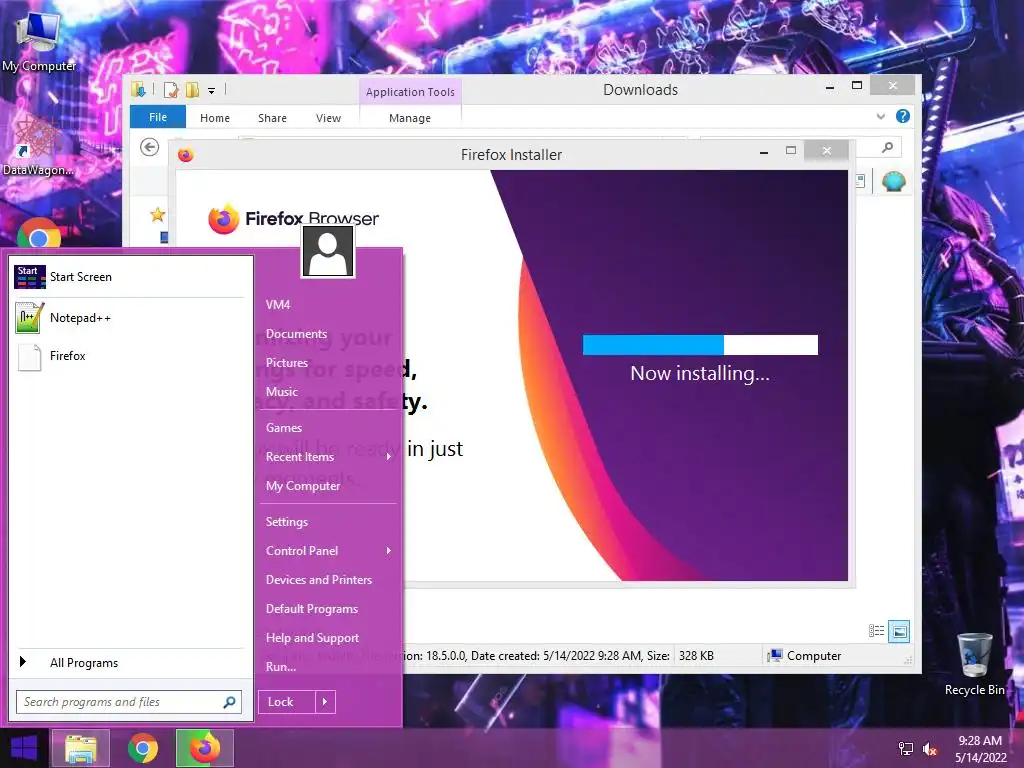
Task: Click the Lock button
Action: click(x=287, y=702)
